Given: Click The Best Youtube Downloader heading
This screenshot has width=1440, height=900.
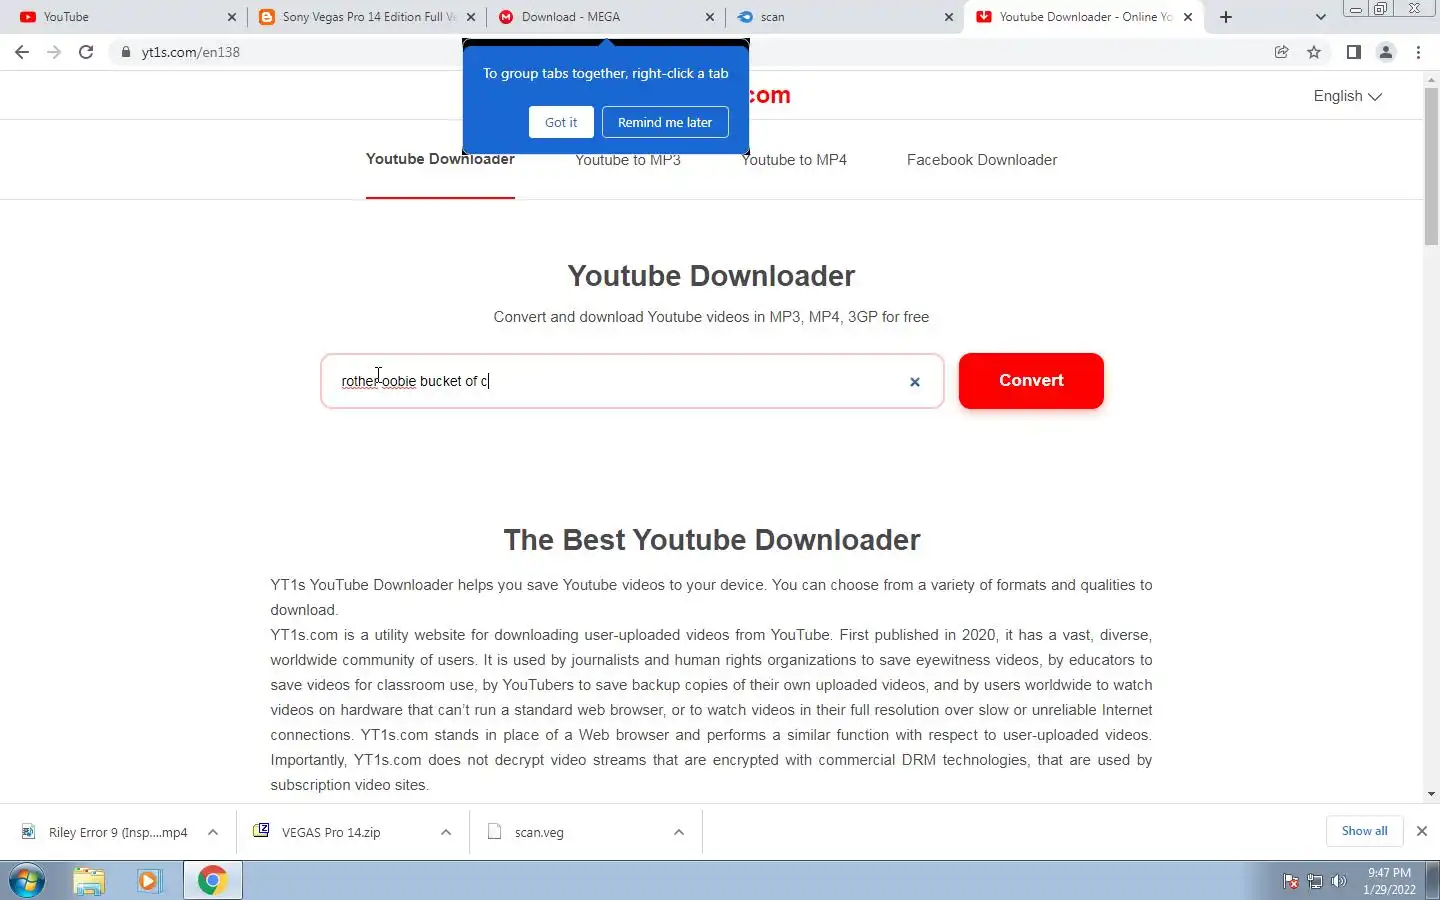Looking at the screenshot, I should 711,540.
